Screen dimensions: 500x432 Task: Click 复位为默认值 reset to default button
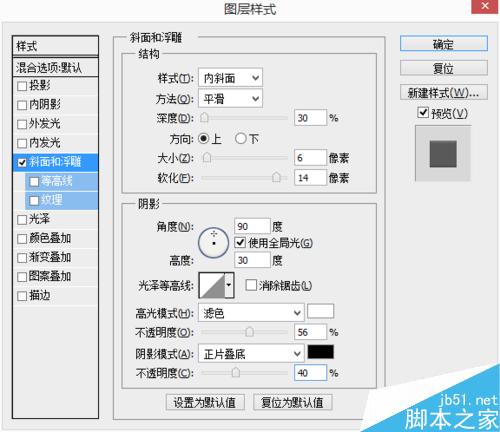click(292, 402)
